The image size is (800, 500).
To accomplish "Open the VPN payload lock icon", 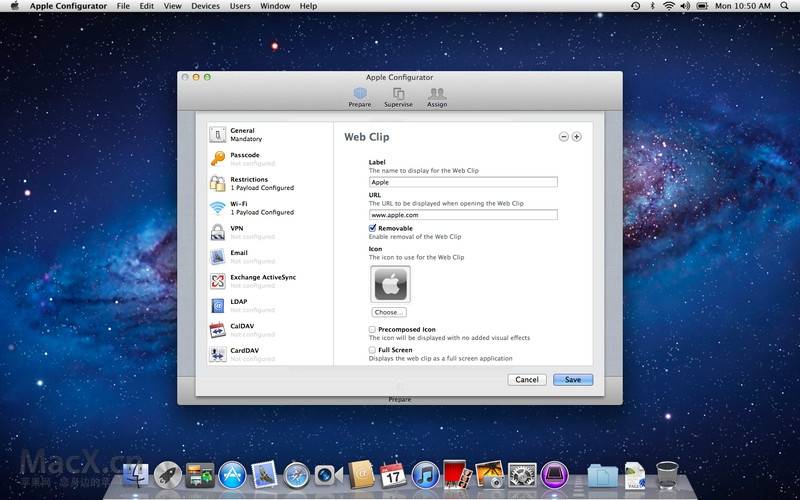I will click(217, 232).
